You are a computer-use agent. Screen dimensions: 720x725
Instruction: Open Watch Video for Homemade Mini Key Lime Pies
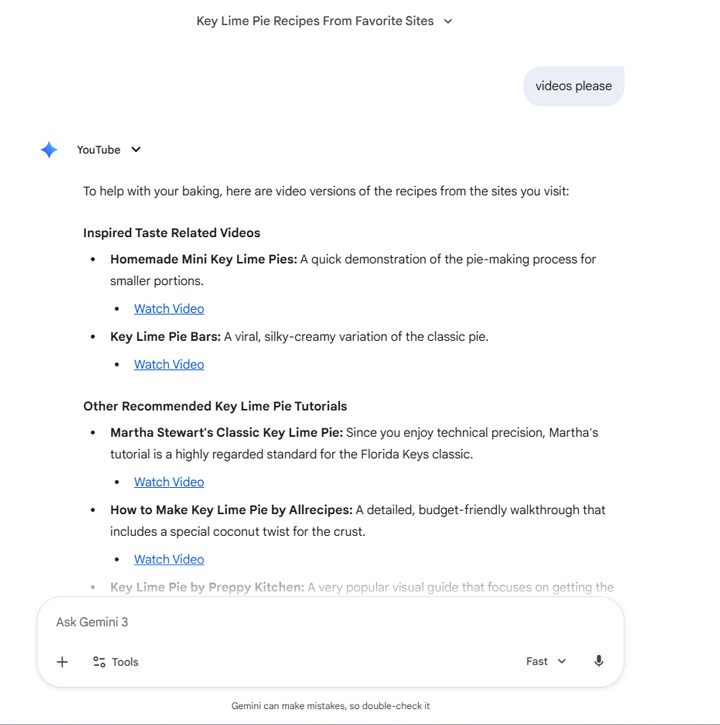[x=169, y=309]
